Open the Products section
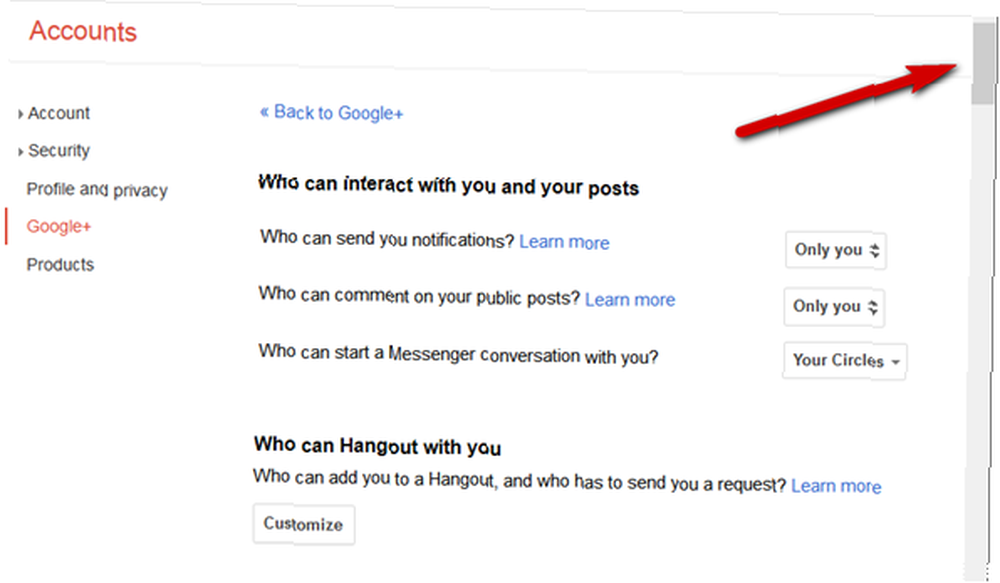The image size is (1000, 583). click(60, 264)
